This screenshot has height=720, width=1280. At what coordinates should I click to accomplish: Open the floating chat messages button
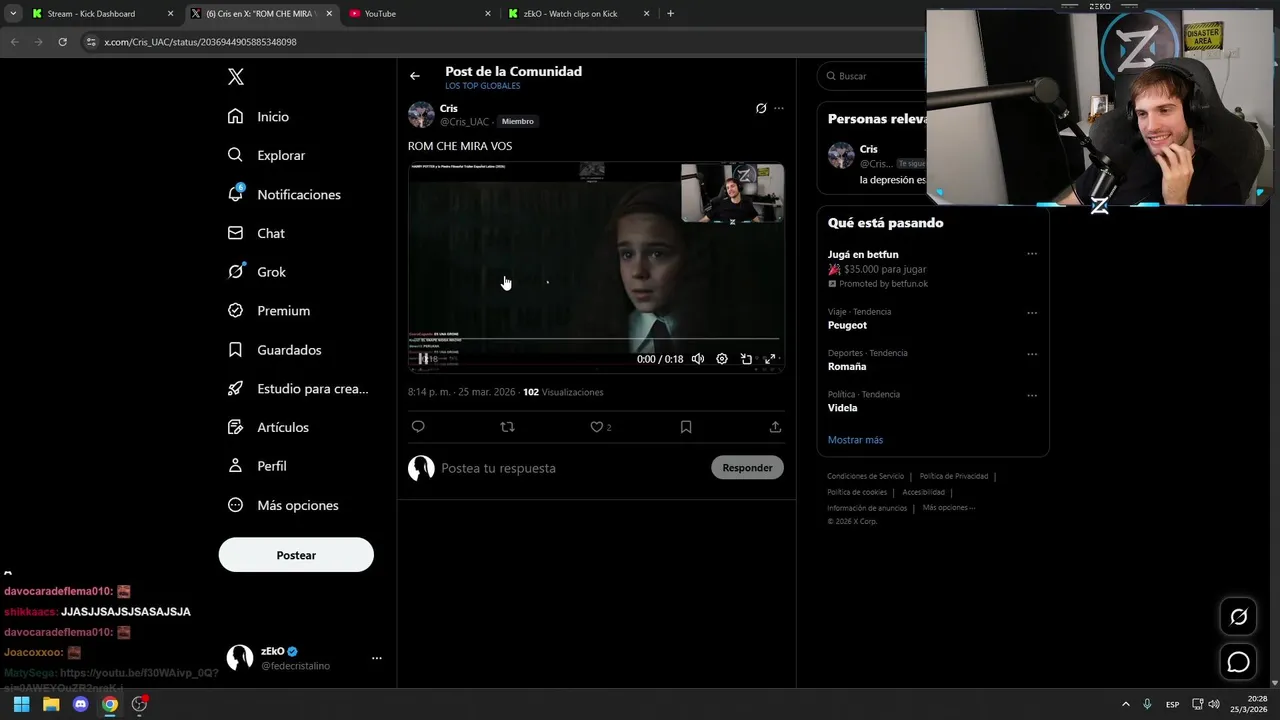click(1238, 662)
